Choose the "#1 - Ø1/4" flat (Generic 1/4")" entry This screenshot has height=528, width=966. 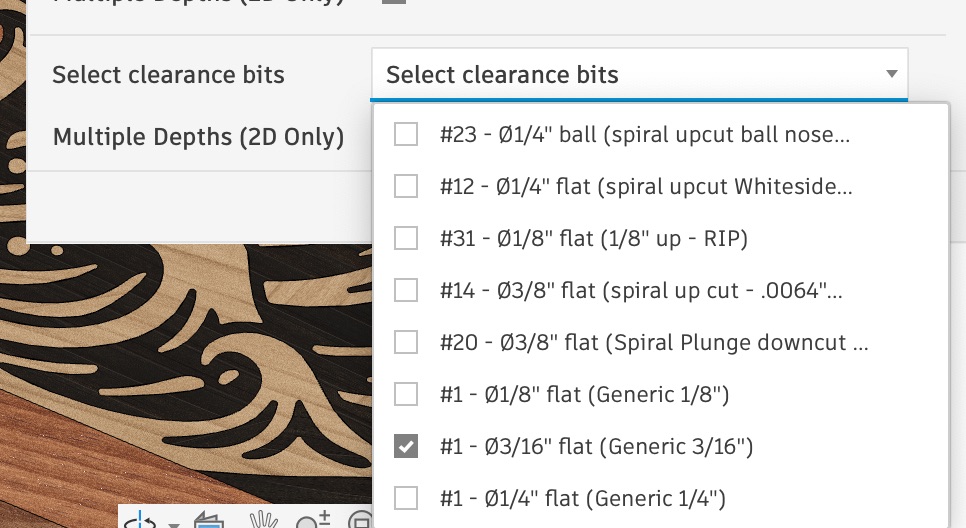(x=582, y=497)
